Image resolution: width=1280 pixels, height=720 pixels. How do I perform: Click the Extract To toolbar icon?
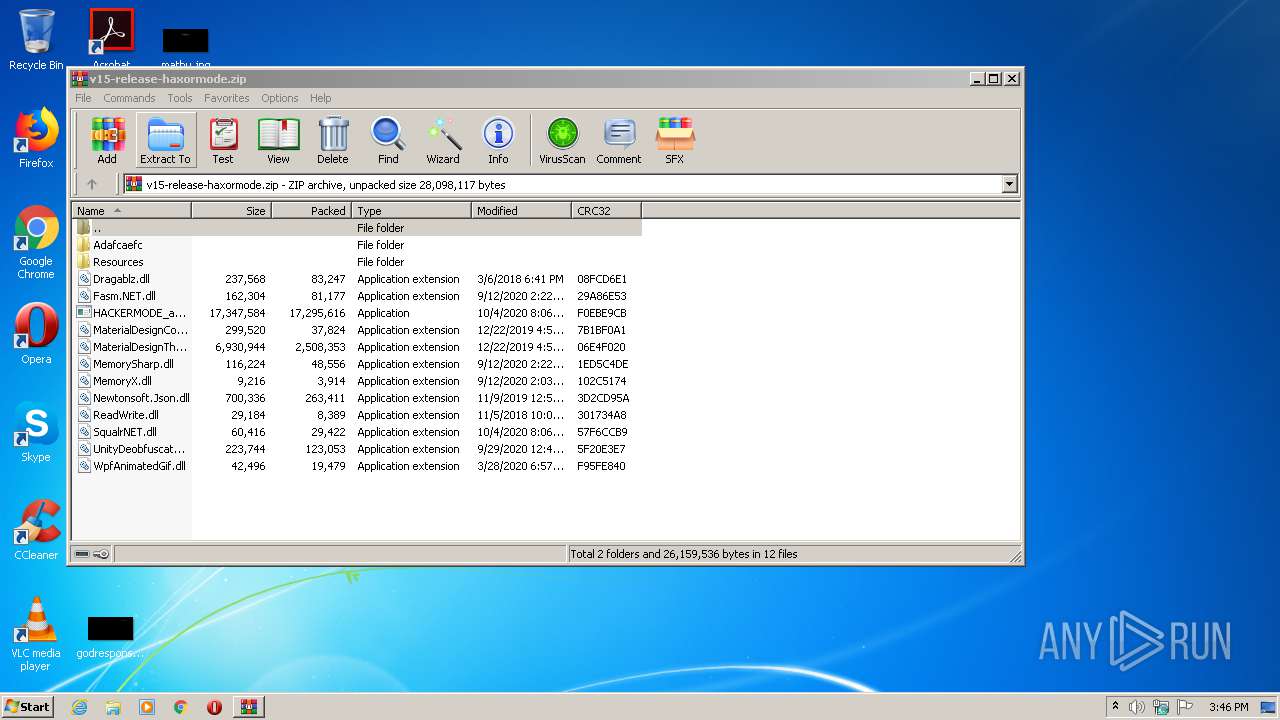pyautogui.click(x=165, y=140)
